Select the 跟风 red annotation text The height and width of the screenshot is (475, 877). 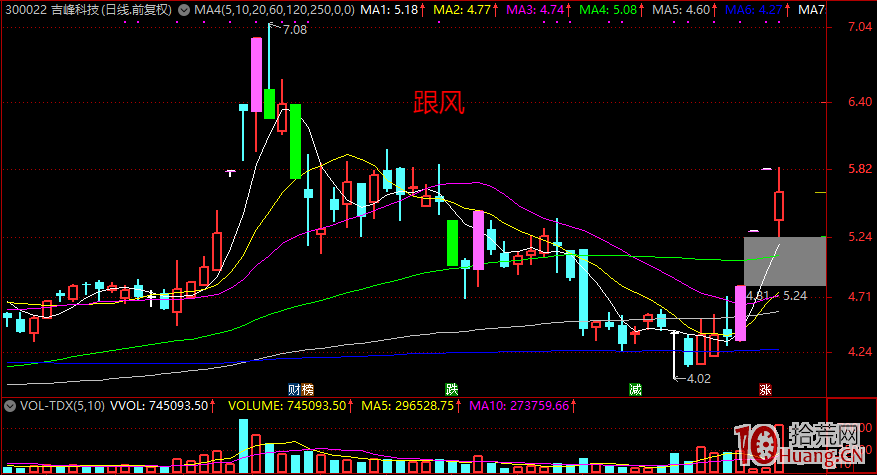tap(439, 103)
